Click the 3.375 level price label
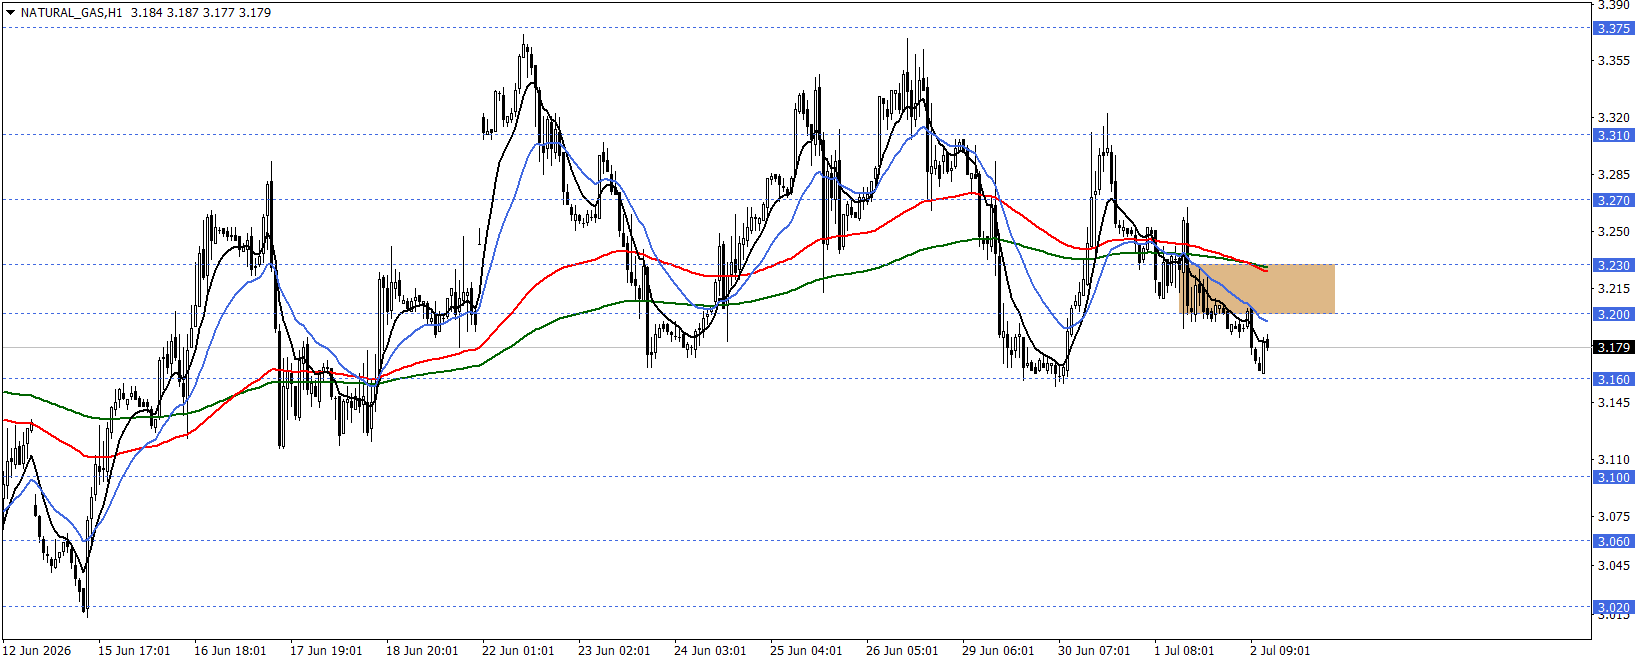 (x=1613, y=28)
